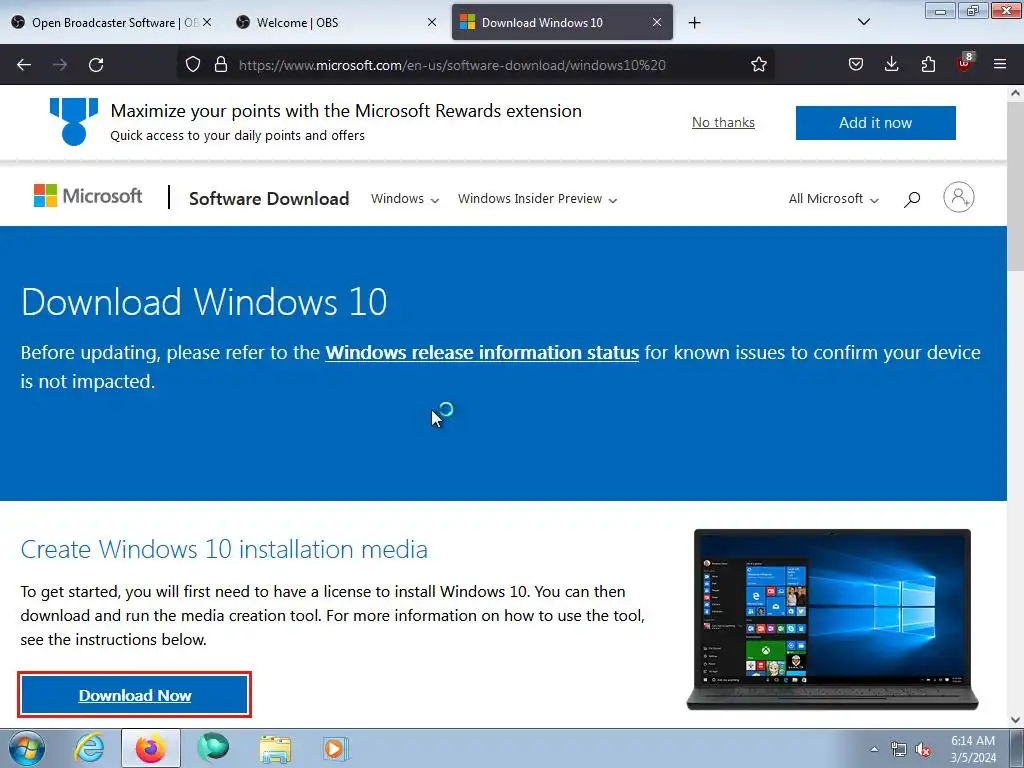The height and width of the screenshot is (768, 1024).
Task: Launch Internet Explorer from the taskbar
Action: [89, 748]
